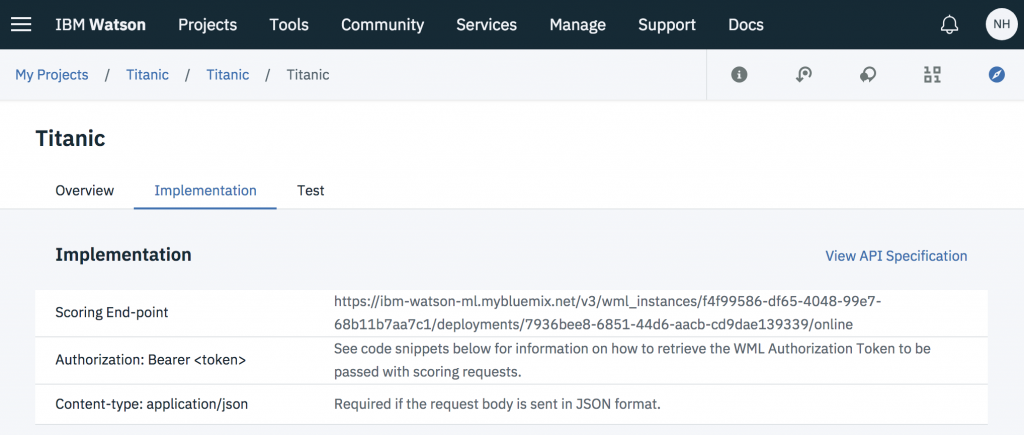This screenshot has width=1024, height=435.
Task: Open the Community menu
Action: click(382, 25)
